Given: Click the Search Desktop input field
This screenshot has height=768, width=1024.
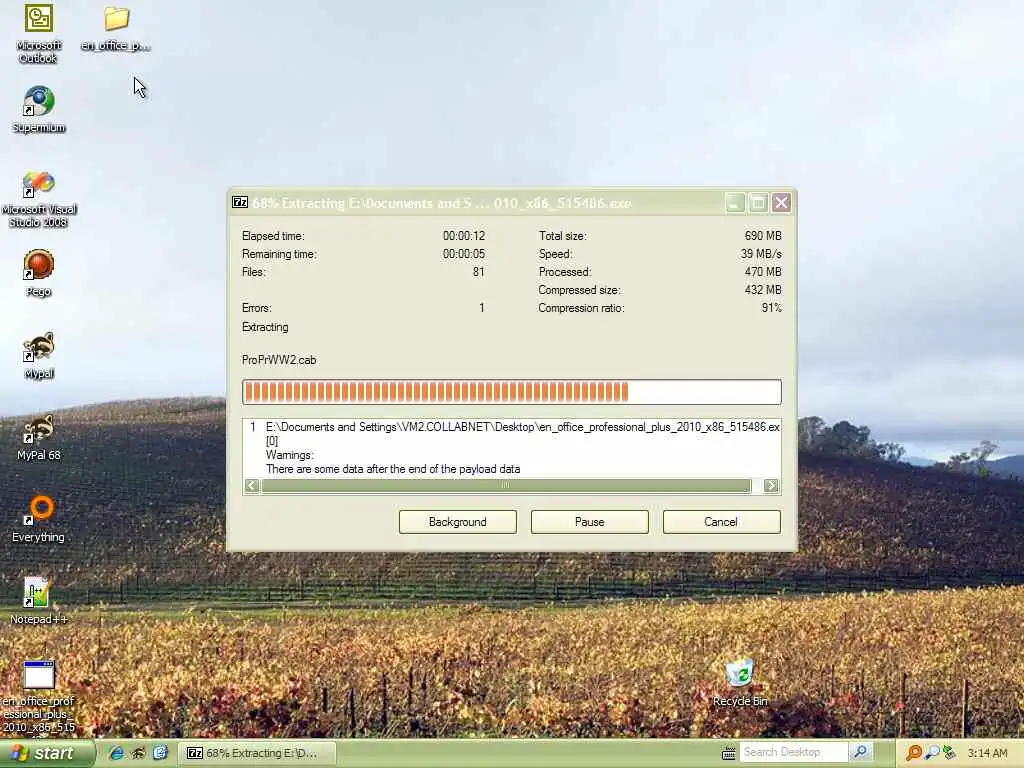Looking at the screenshot, I should (793, 752).
